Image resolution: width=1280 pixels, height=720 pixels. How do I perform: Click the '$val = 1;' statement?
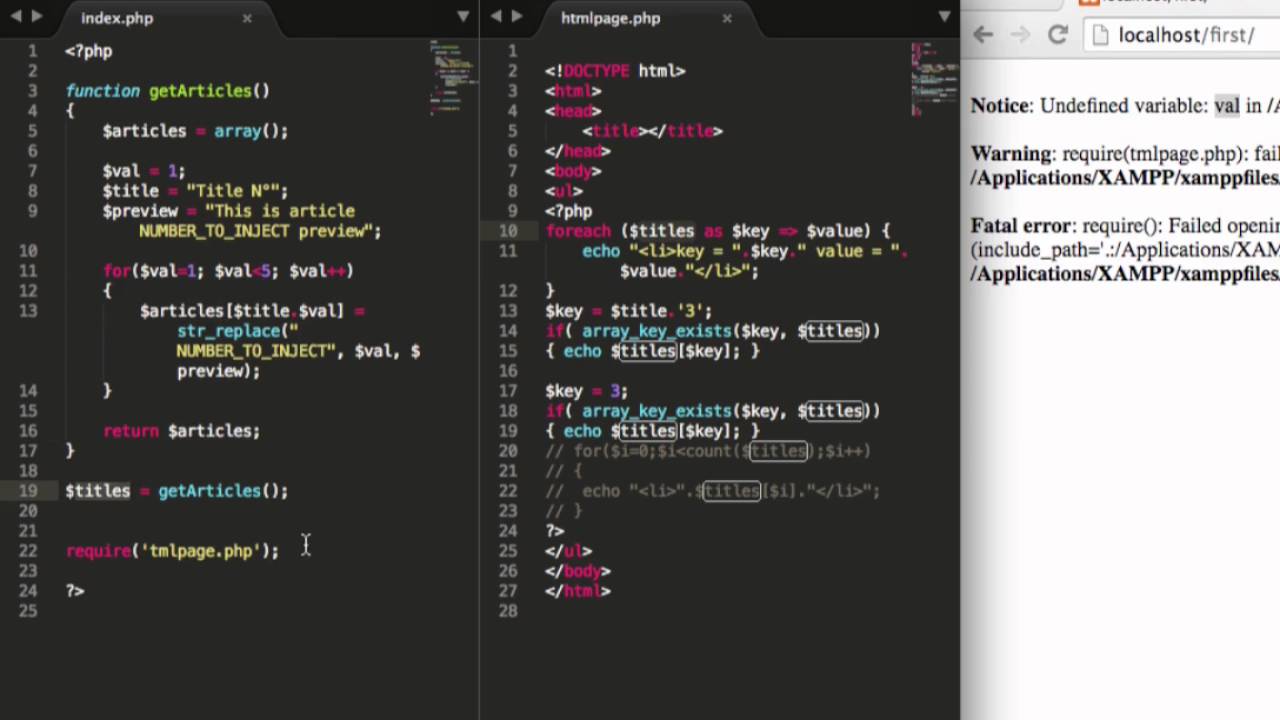[x=143, y=171]
